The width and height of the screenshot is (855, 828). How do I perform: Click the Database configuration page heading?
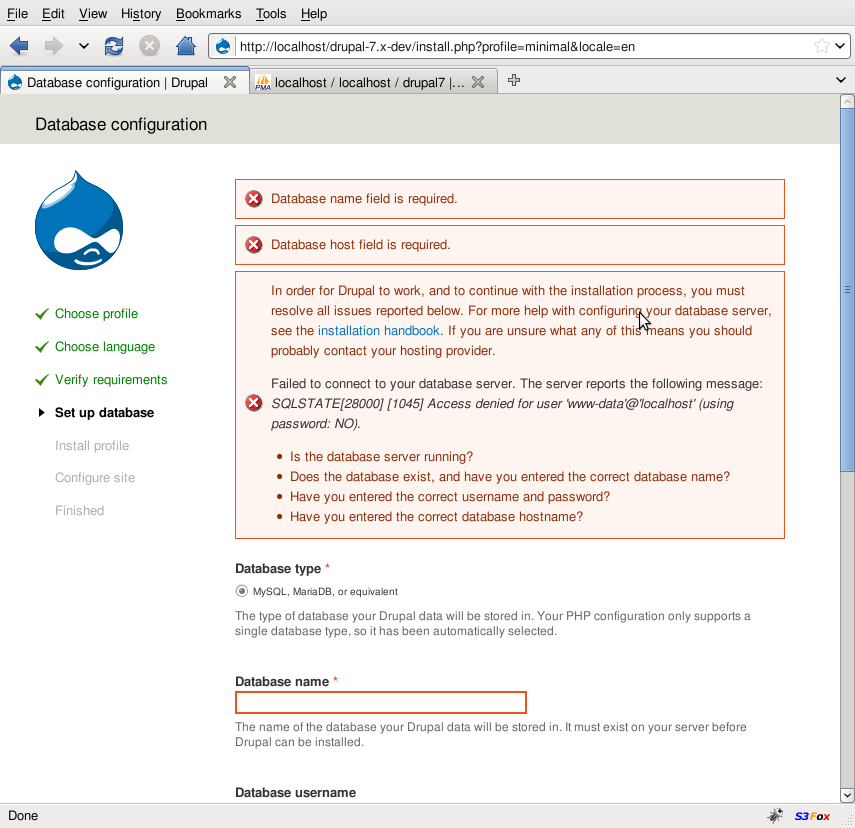pos(121,124)
